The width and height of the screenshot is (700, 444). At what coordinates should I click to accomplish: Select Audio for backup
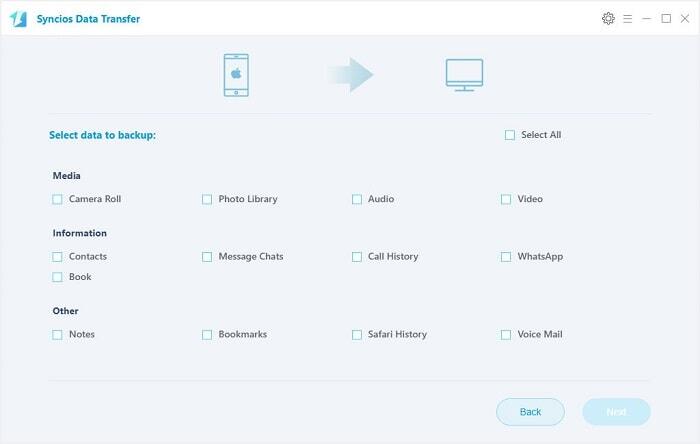click(x=357, y=199)
